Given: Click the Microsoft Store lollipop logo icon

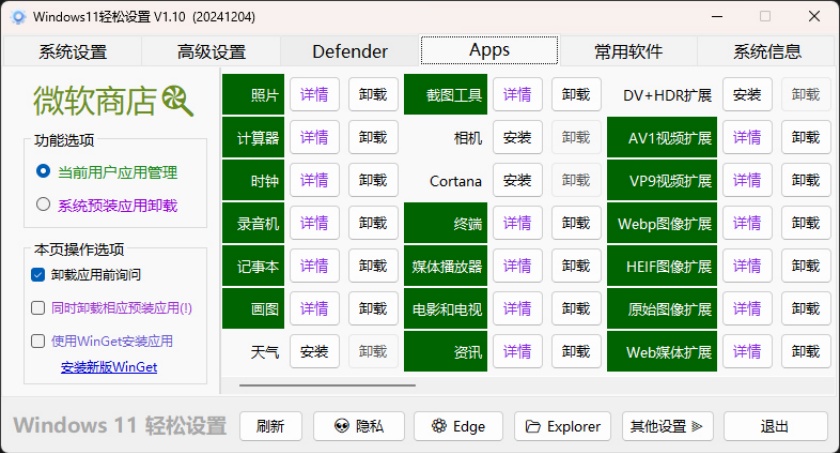Looking at the screenshot, I should pos(178,98).
